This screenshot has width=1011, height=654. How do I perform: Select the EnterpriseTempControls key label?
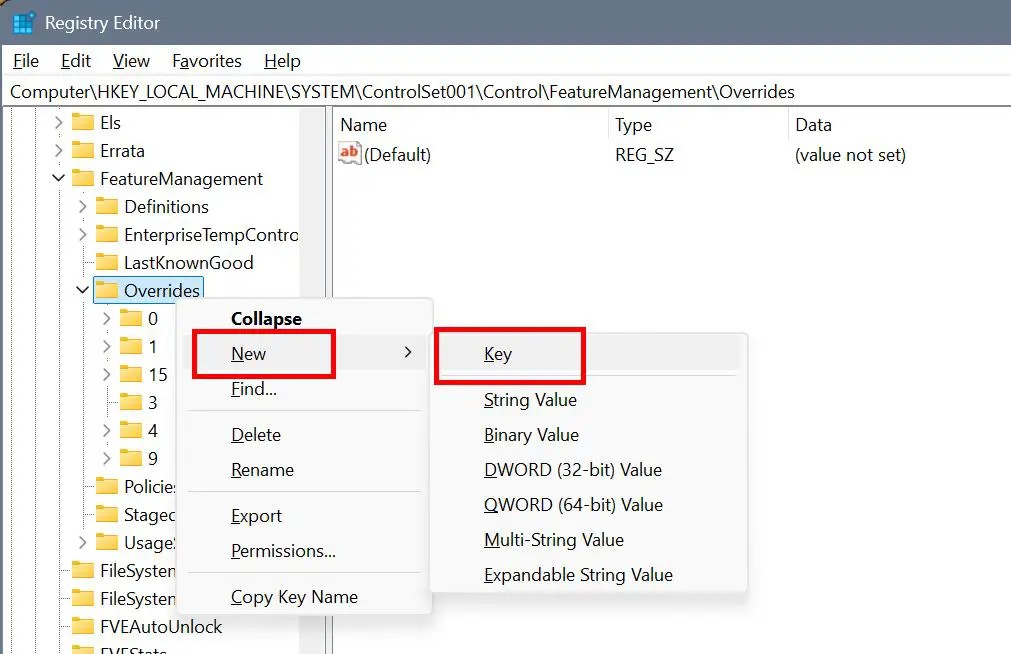(x=211, y=235)
